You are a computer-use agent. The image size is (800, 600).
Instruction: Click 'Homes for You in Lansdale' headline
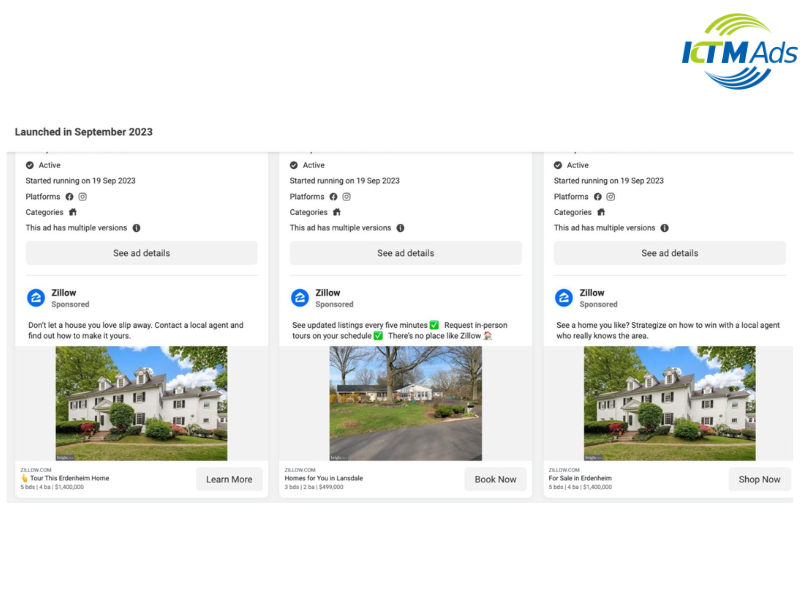pyautogui.click(x=323, y=479)
